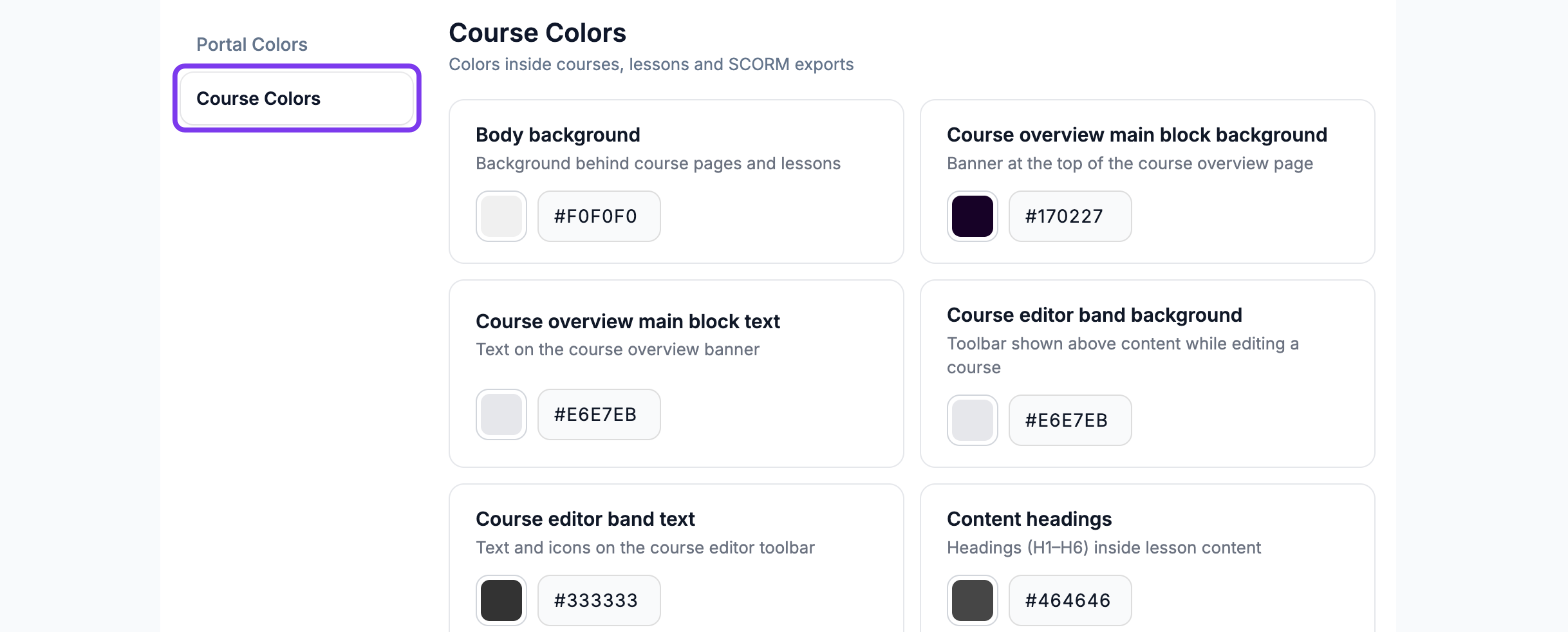Edit the hex field showing #464646
1568x632 pixels.
[x=1070, y=600]
